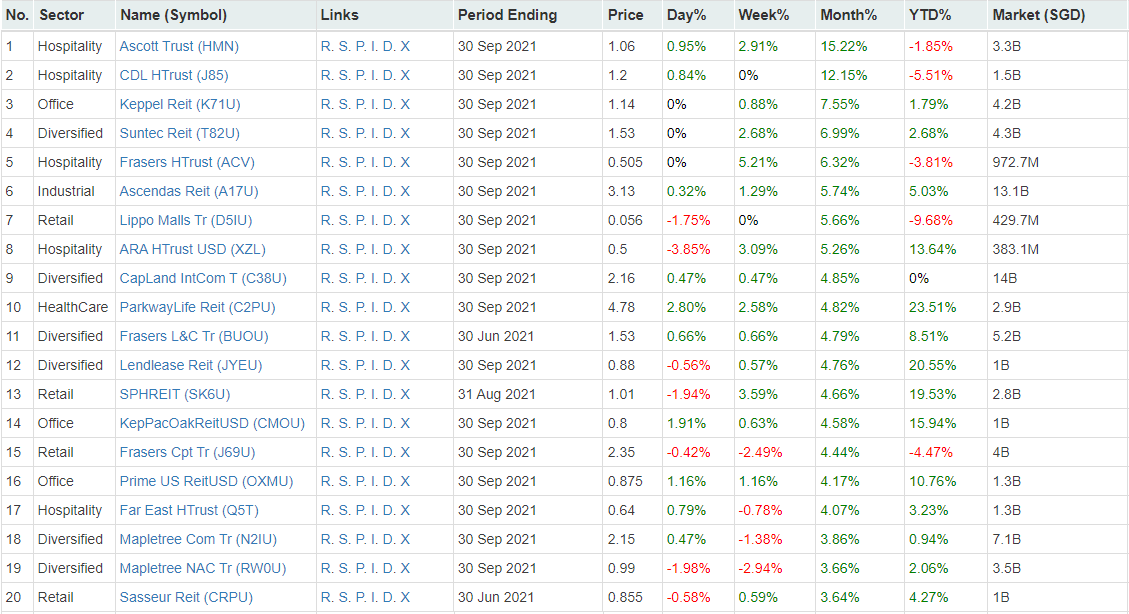
Task: Open Prime US ReitUSD (OXMU) link
Action: (207, 481)
